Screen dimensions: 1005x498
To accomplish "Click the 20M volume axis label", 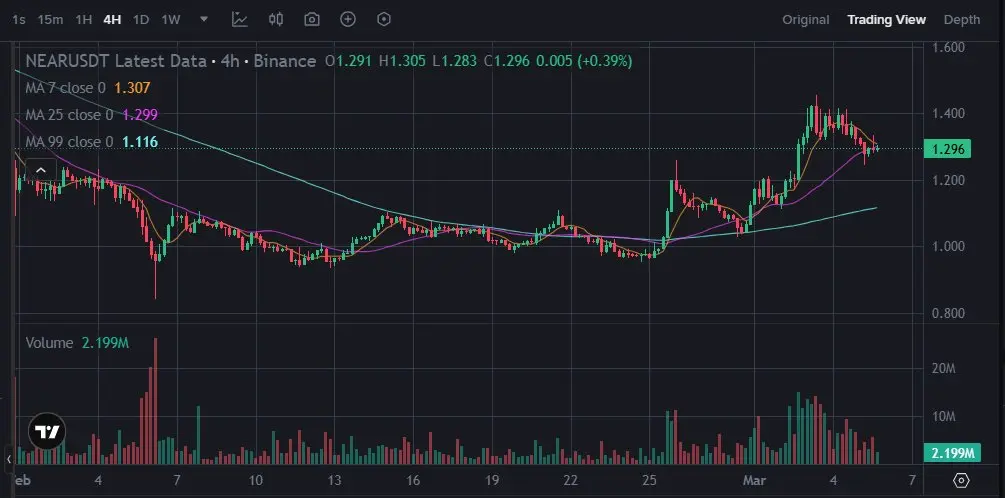I will [x=945, y=369].
